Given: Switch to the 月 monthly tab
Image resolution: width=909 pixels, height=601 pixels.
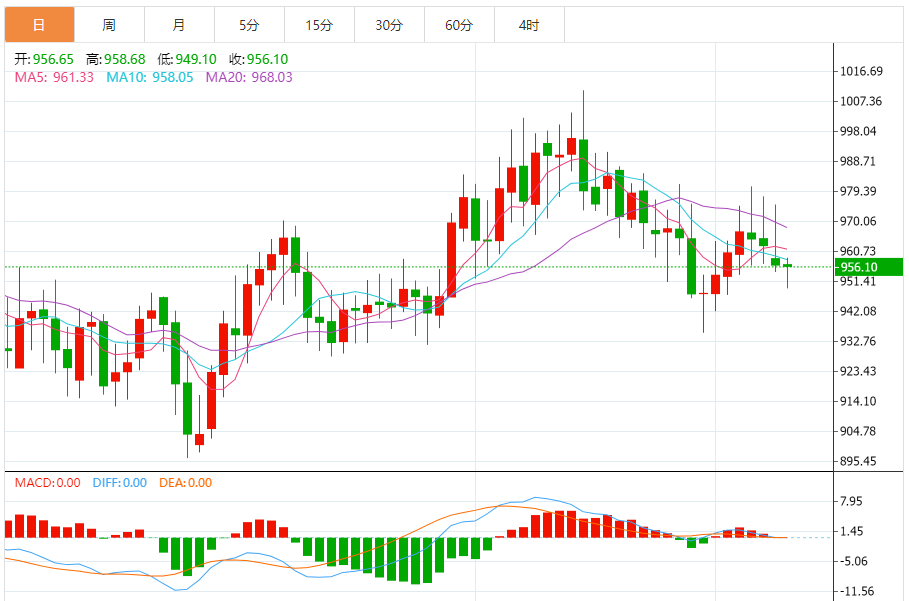Looking at the screenshot, I should pos(180,25).
